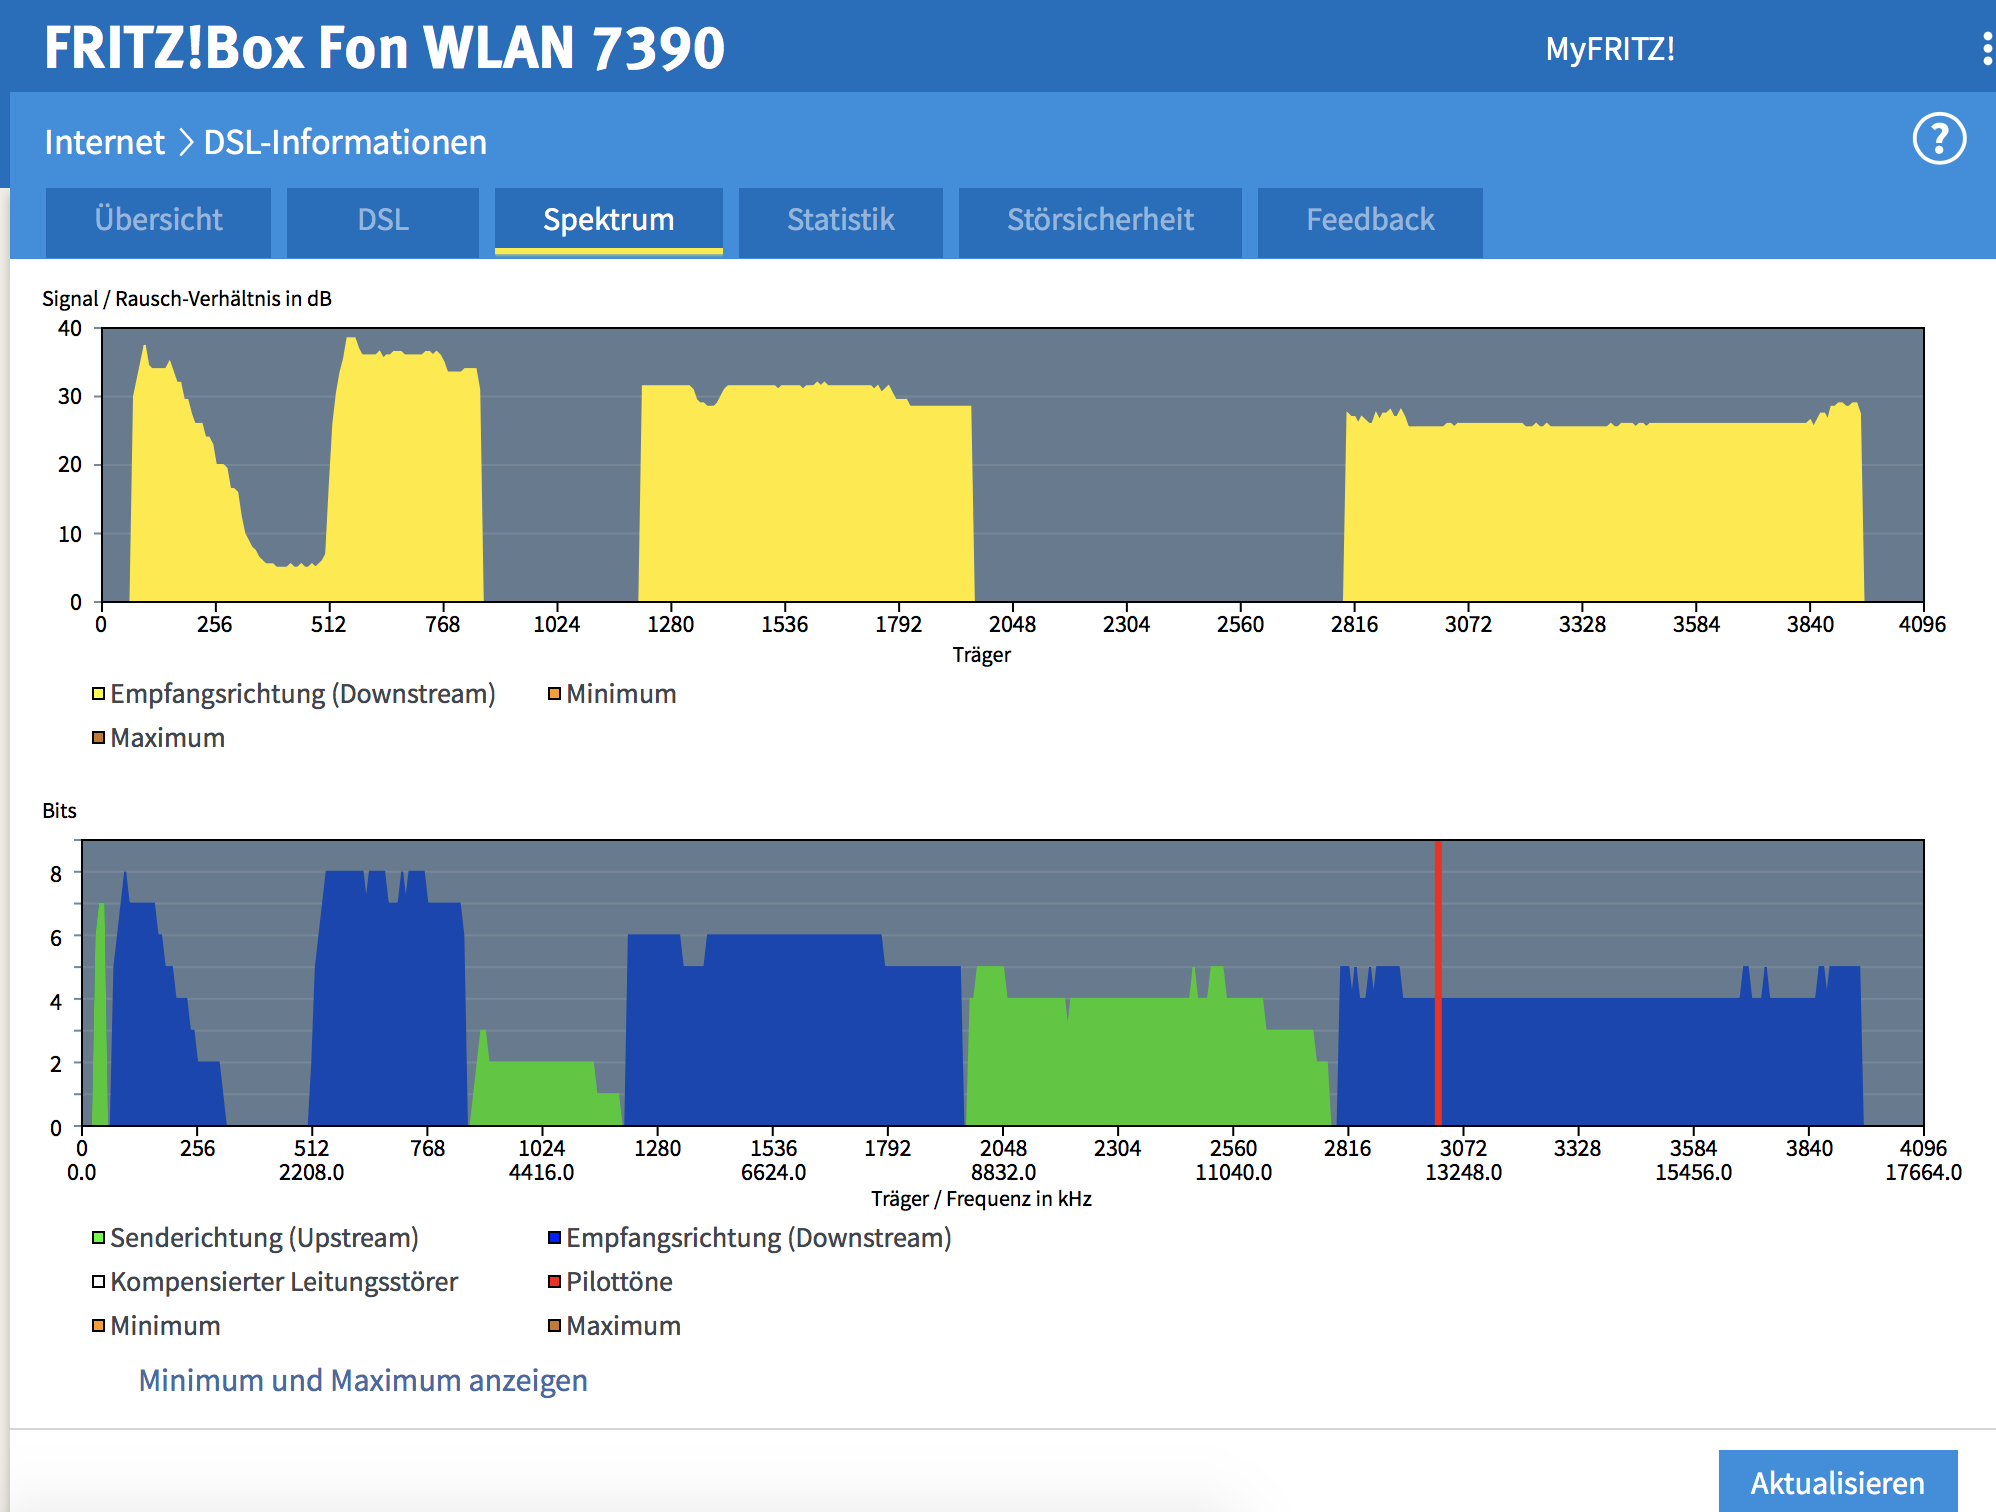Switch to the Übersicht tab
This screenshot has height=1512, width=1996.
click(x=158, y=220)
